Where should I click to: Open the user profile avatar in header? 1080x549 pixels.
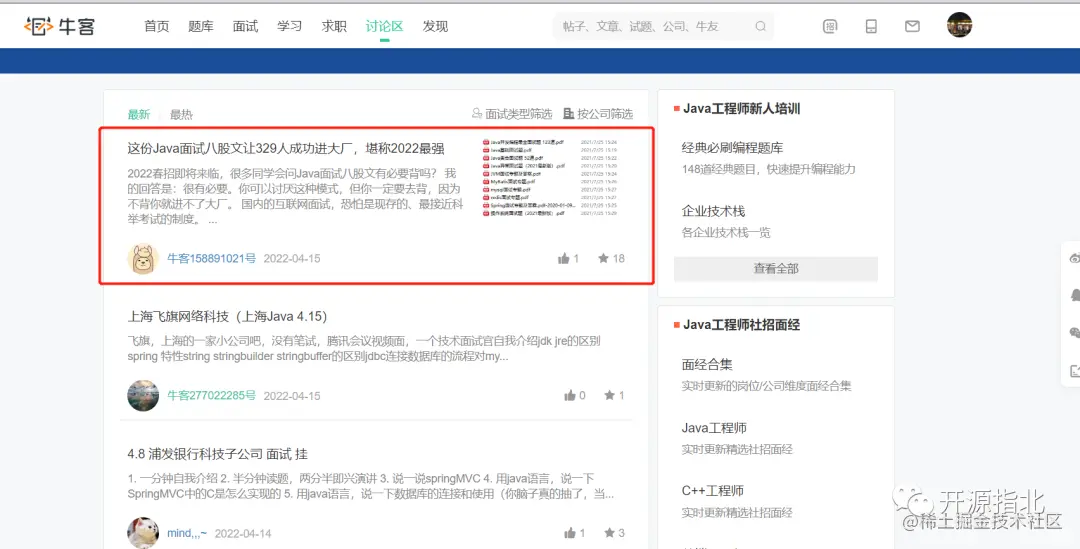pos(959,25)
